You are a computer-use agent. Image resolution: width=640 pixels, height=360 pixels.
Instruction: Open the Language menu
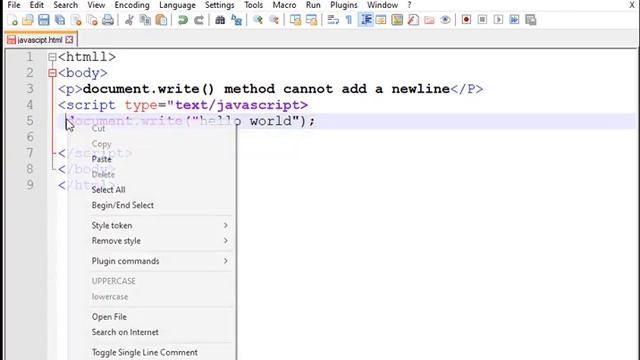pos(177,5)
